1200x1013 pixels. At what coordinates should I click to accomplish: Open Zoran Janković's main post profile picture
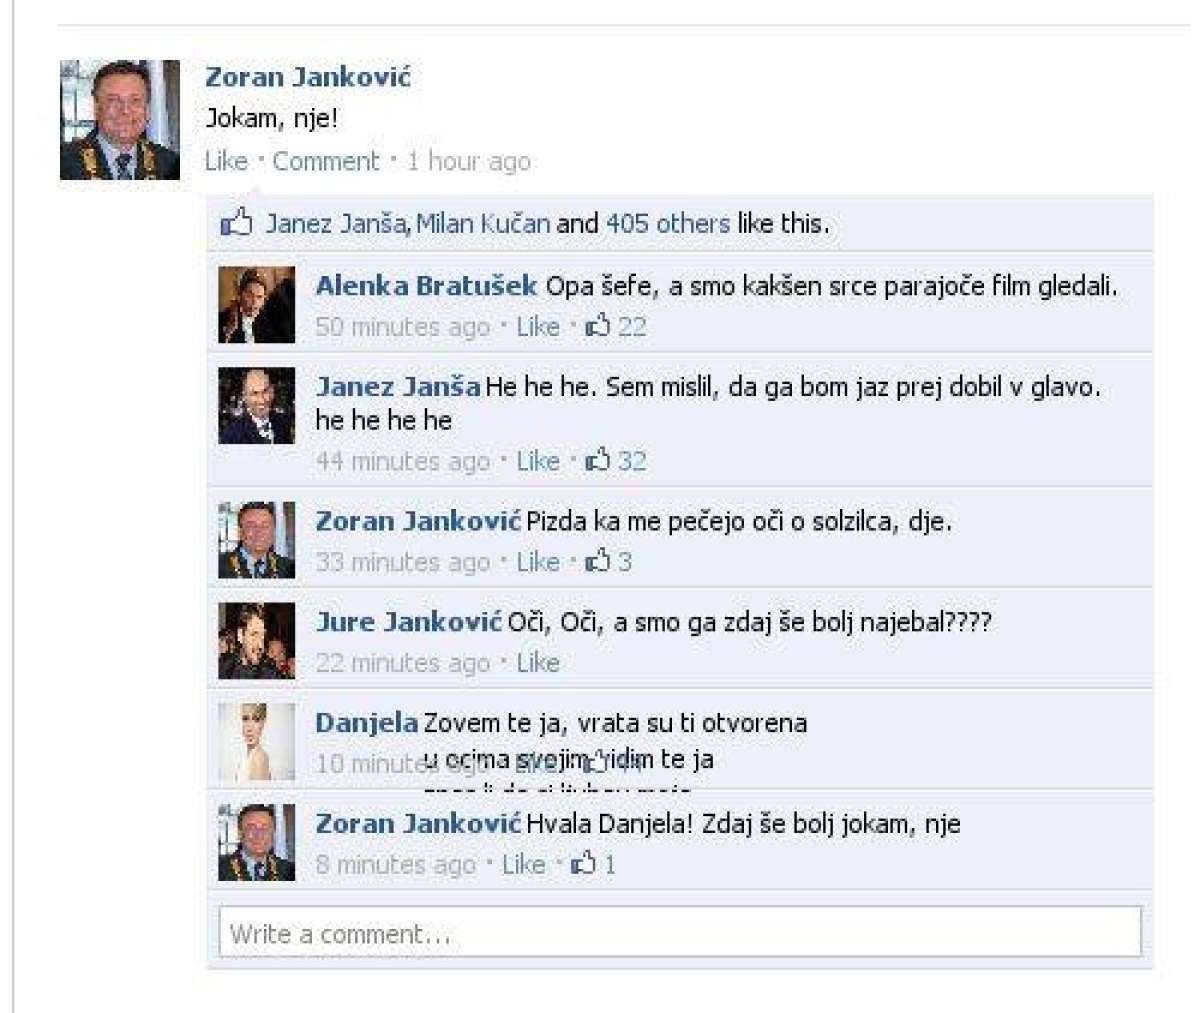tap(120, 120)
